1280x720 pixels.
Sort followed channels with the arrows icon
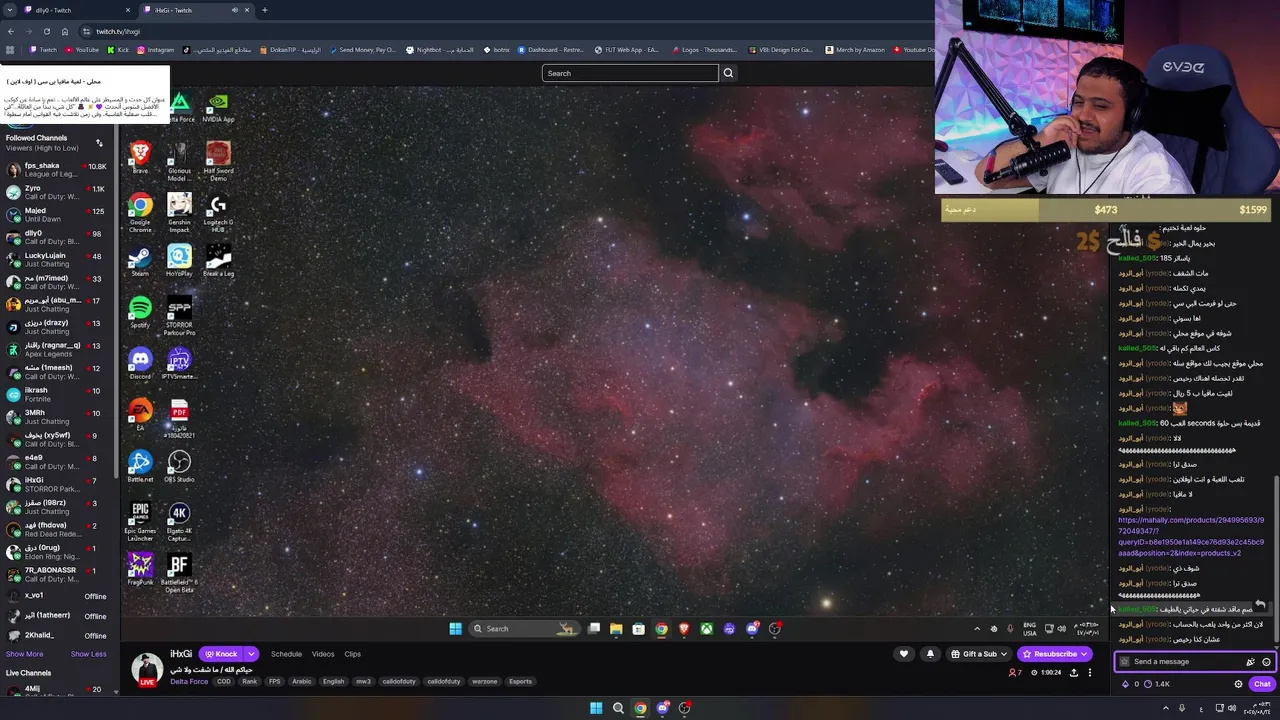99,143
